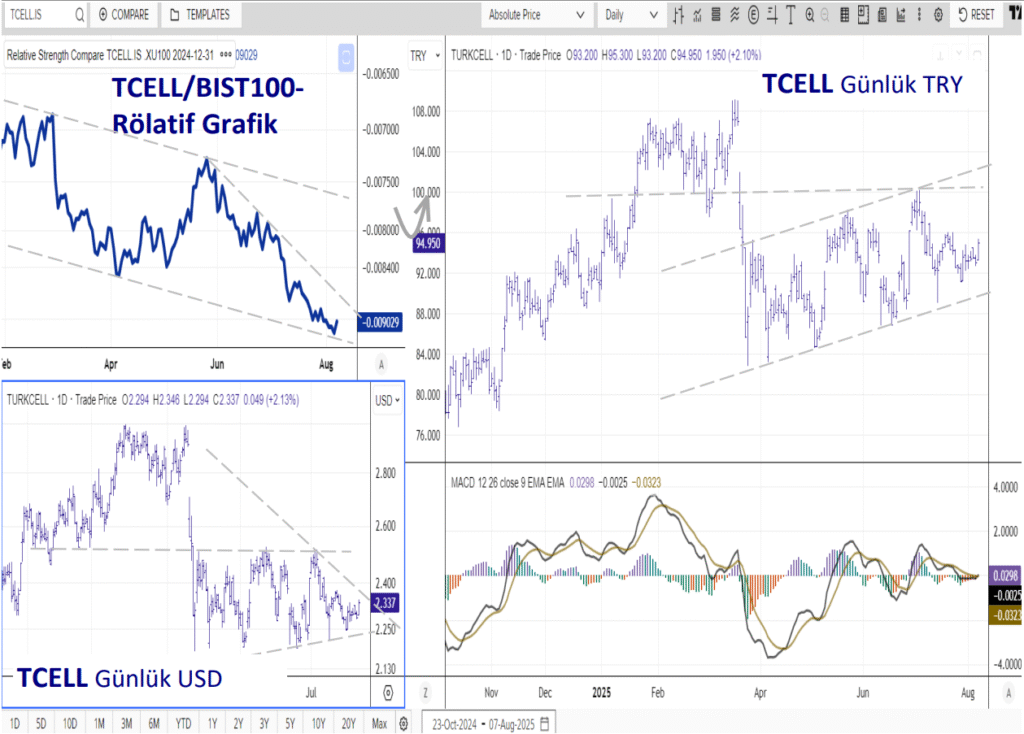Click the circled-E events icon in the toolbar

(752, 13)
